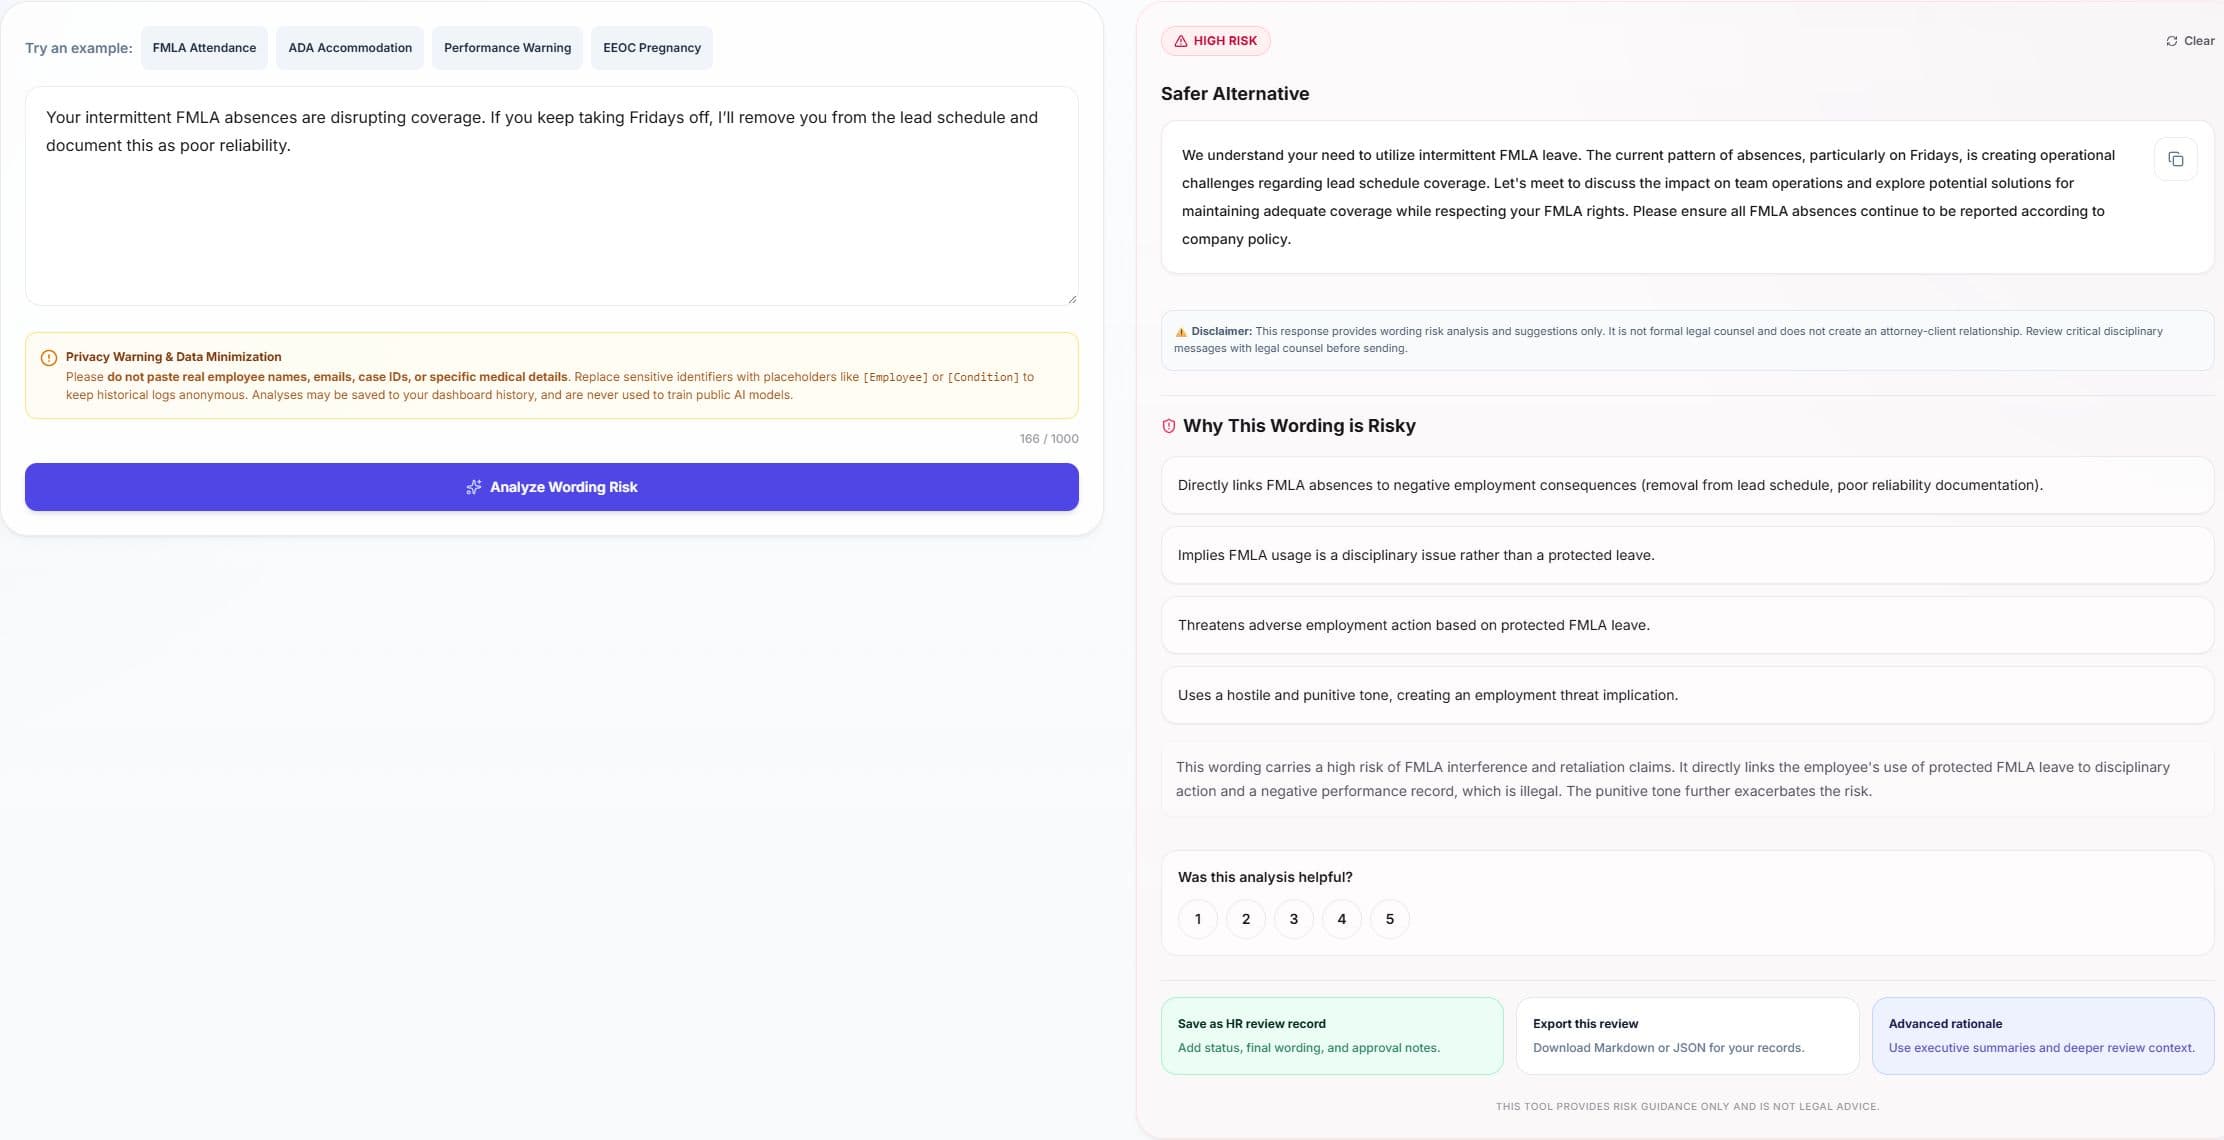The width and height of the screenshot is (2224, 1140).
Task: Click the disclaimer warning icon
Action: 1181,332
